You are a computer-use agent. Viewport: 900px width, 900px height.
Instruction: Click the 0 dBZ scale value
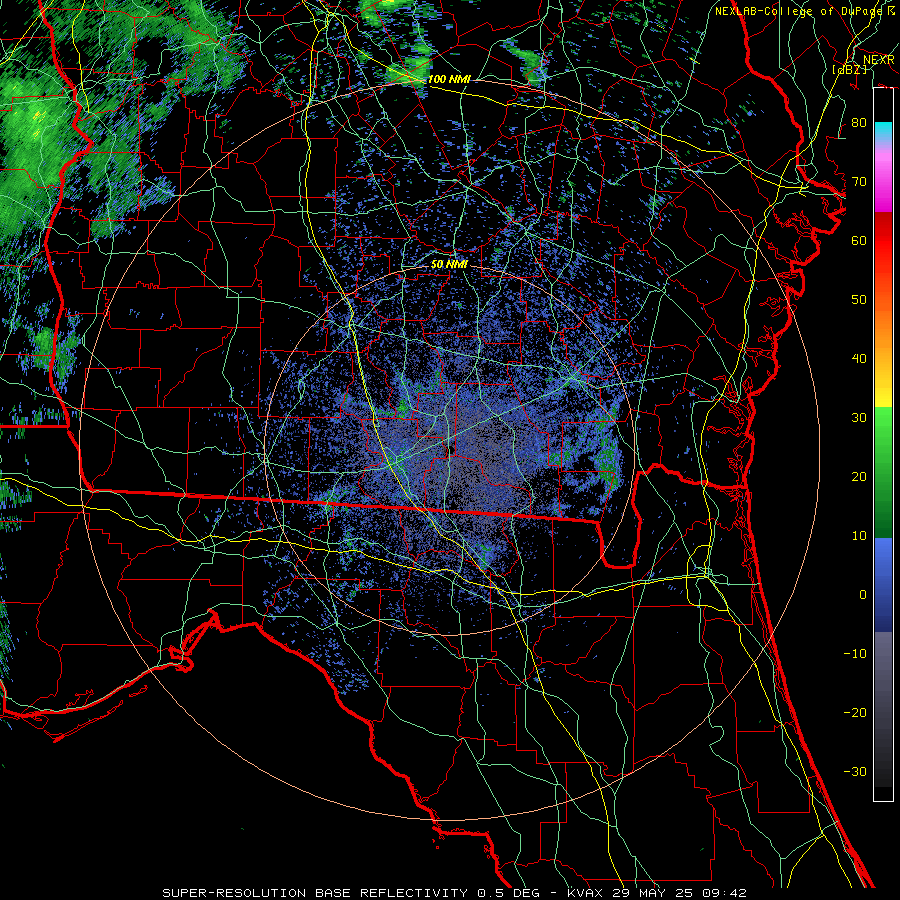(863, 595)
